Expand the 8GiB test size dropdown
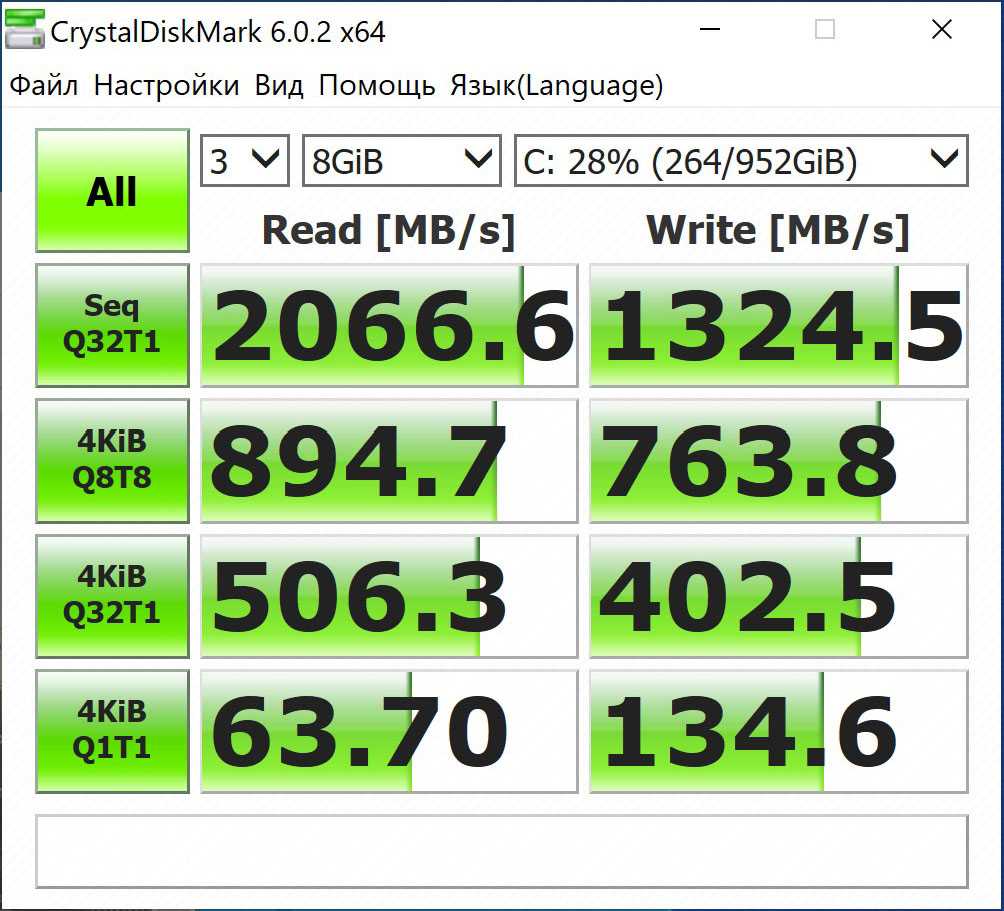Viewport: 1004px width, 911px height. tap(400, 161)
